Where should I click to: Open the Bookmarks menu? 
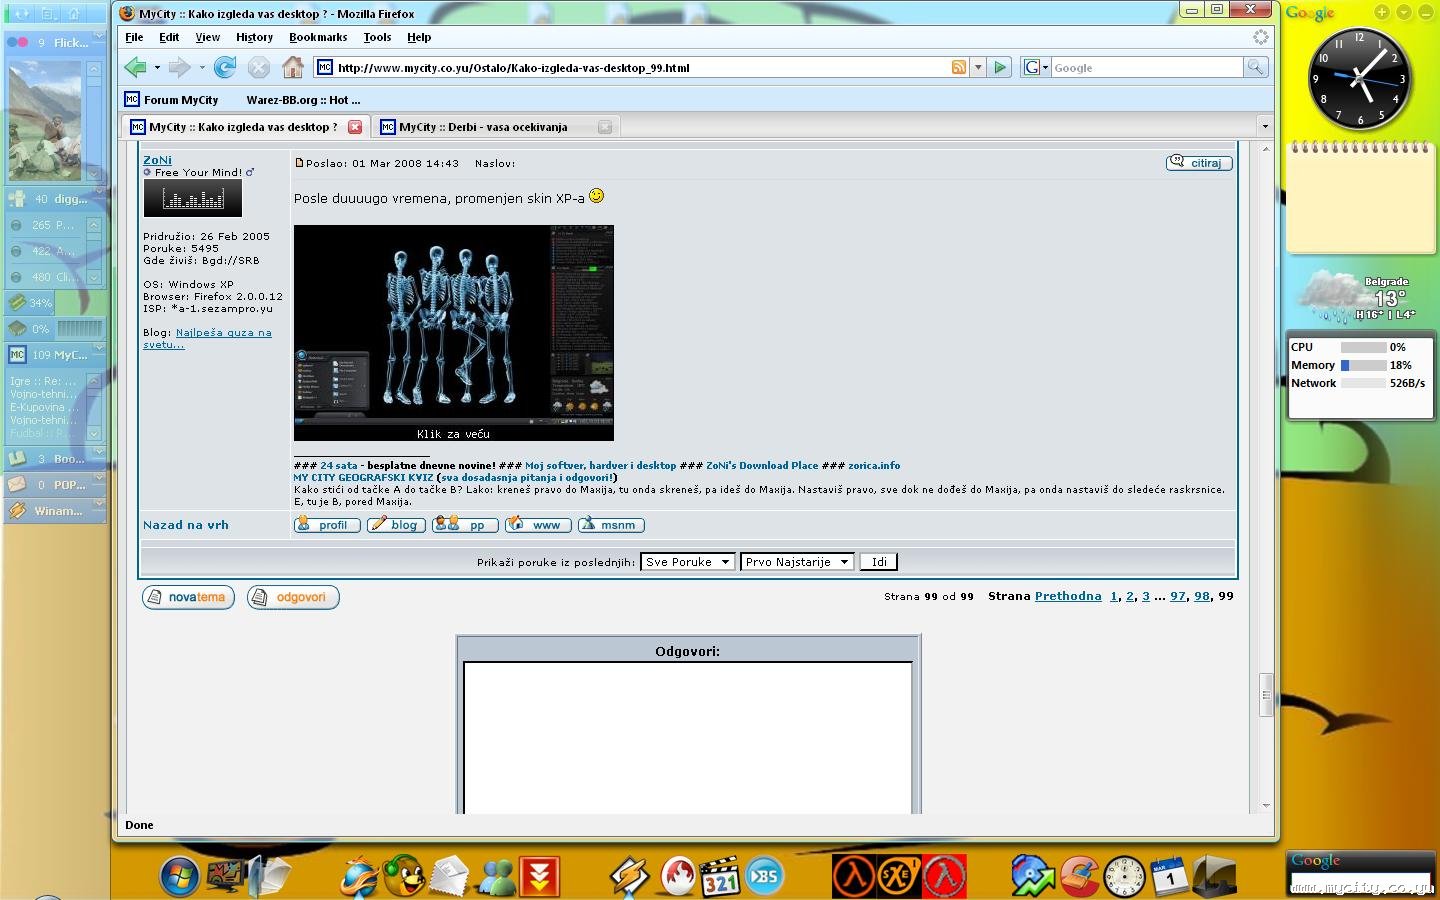pos(318,37)
